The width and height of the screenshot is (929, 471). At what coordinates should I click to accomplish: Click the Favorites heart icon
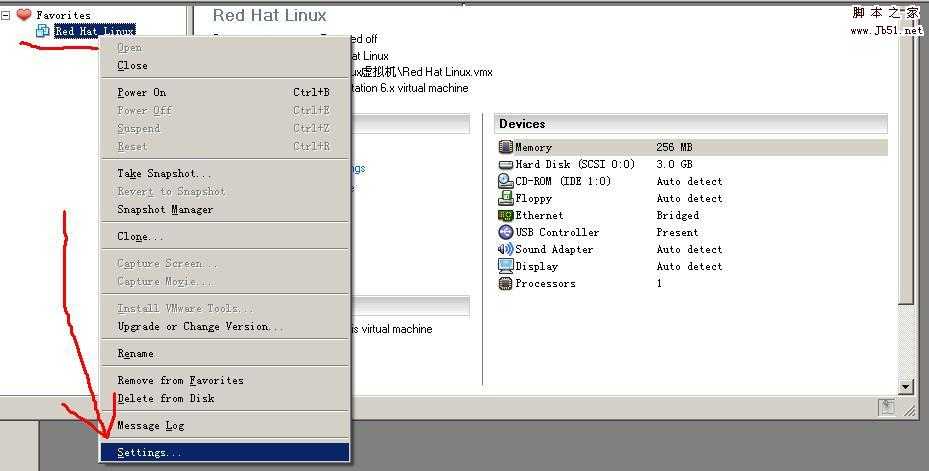[x=24, y=14]
